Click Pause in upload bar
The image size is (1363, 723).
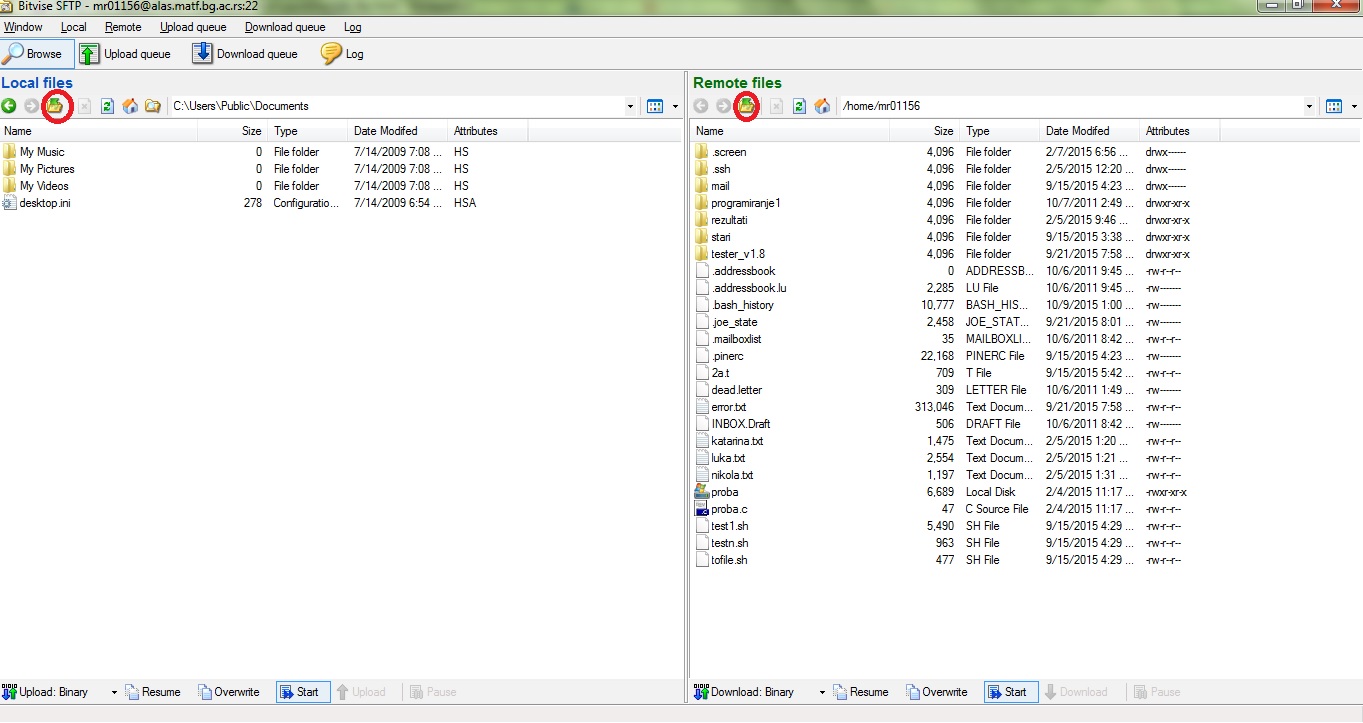432,692
